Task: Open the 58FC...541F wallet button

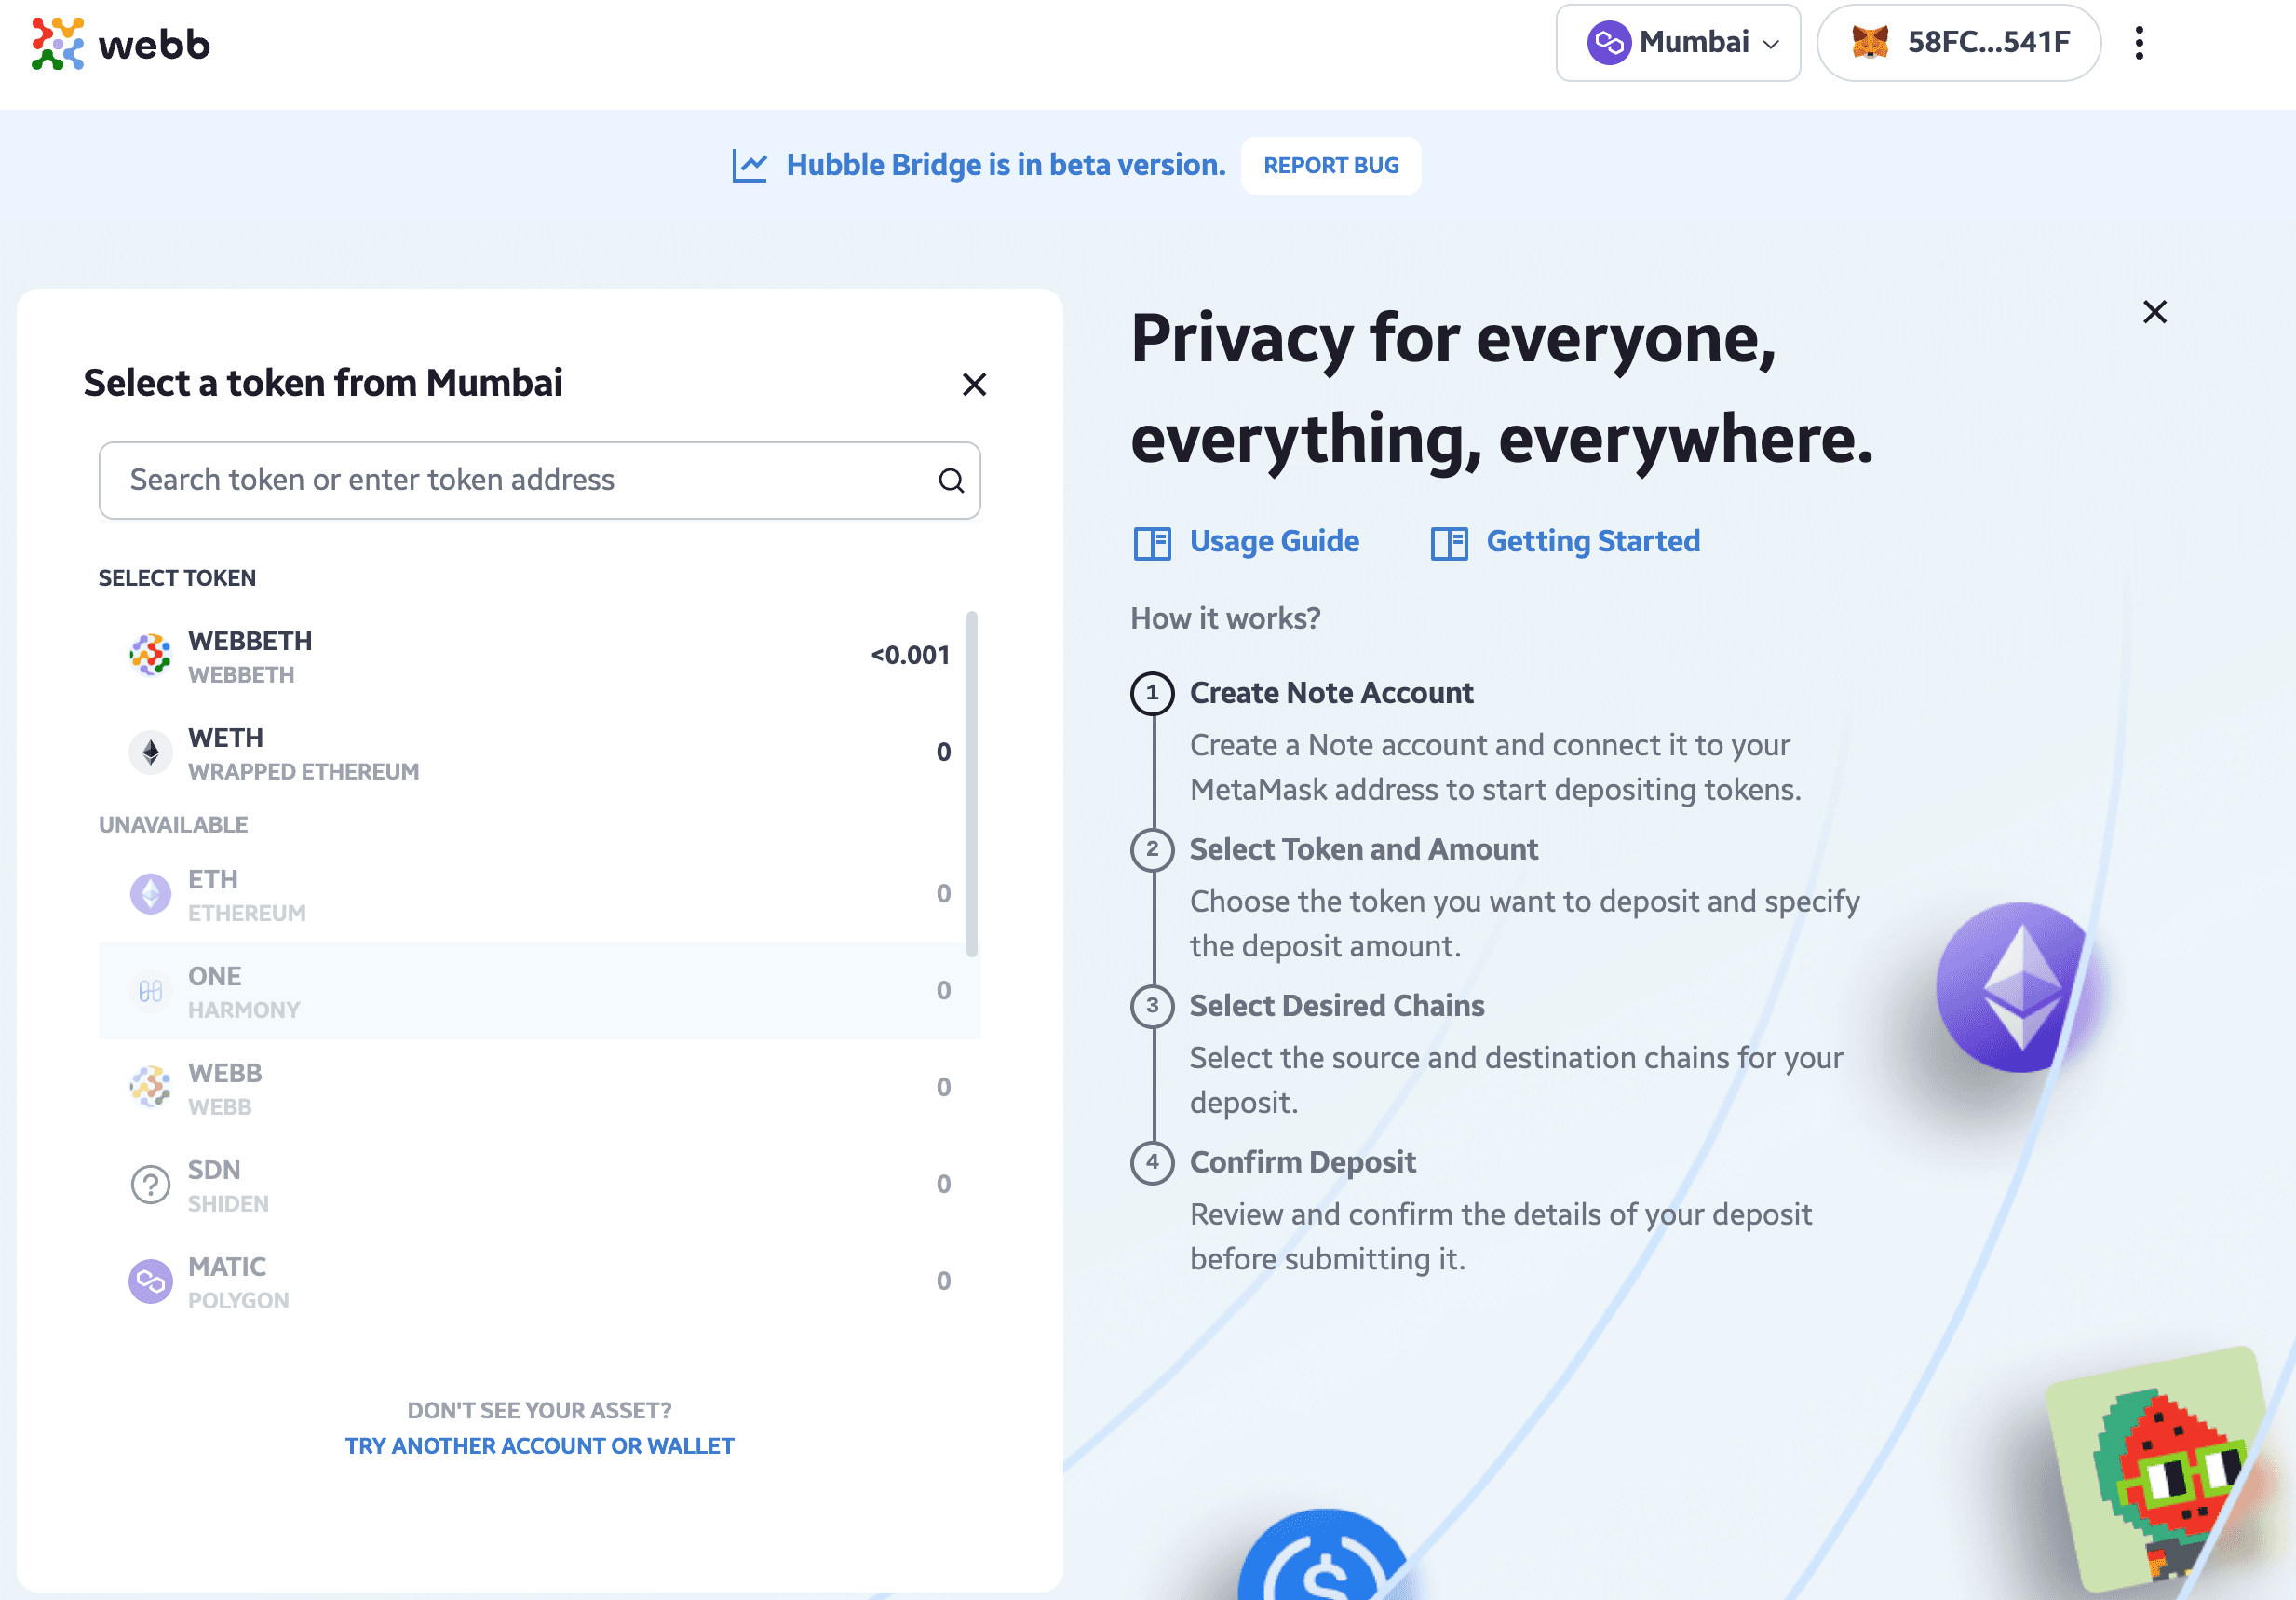Action: (x=1957, y=42)
